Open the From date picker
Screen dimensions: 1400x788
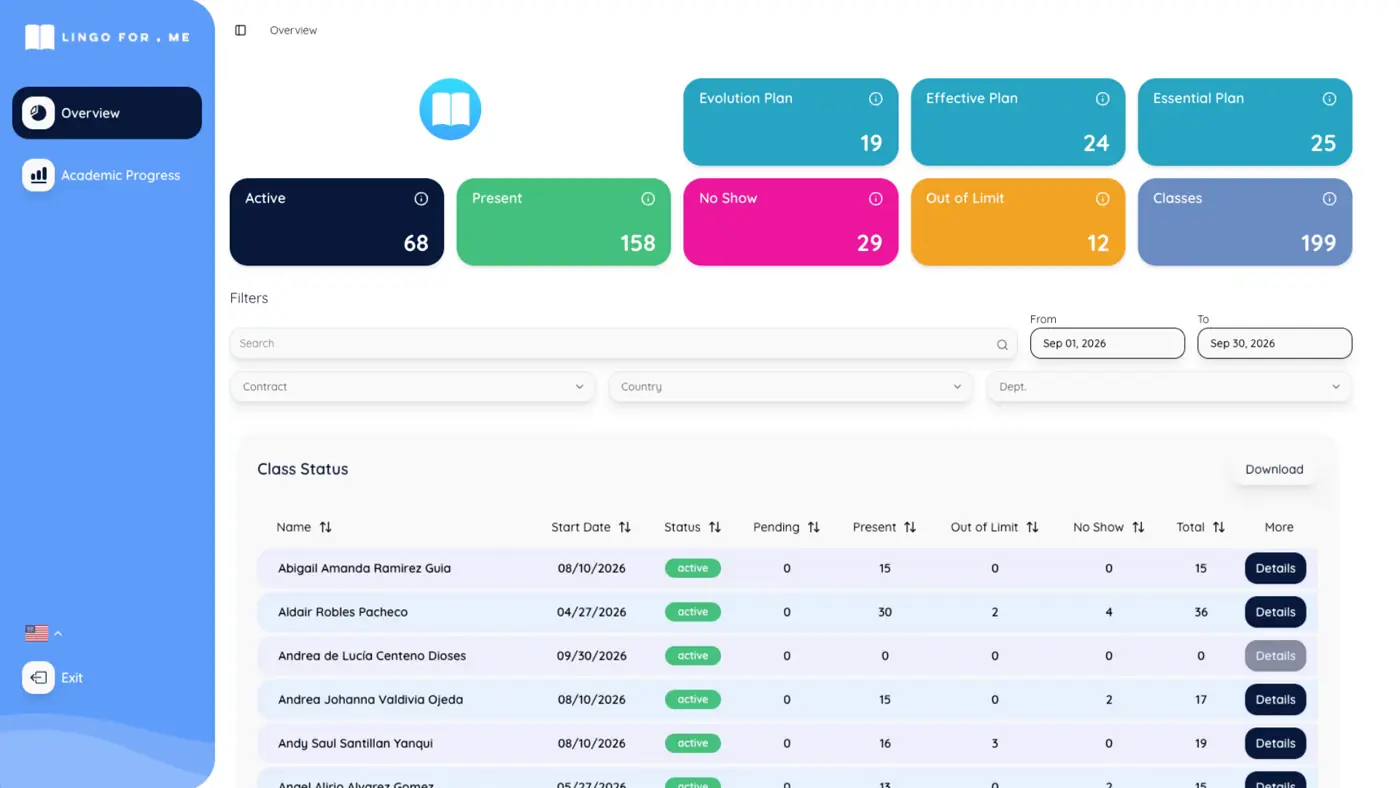tap(1107, 343)
